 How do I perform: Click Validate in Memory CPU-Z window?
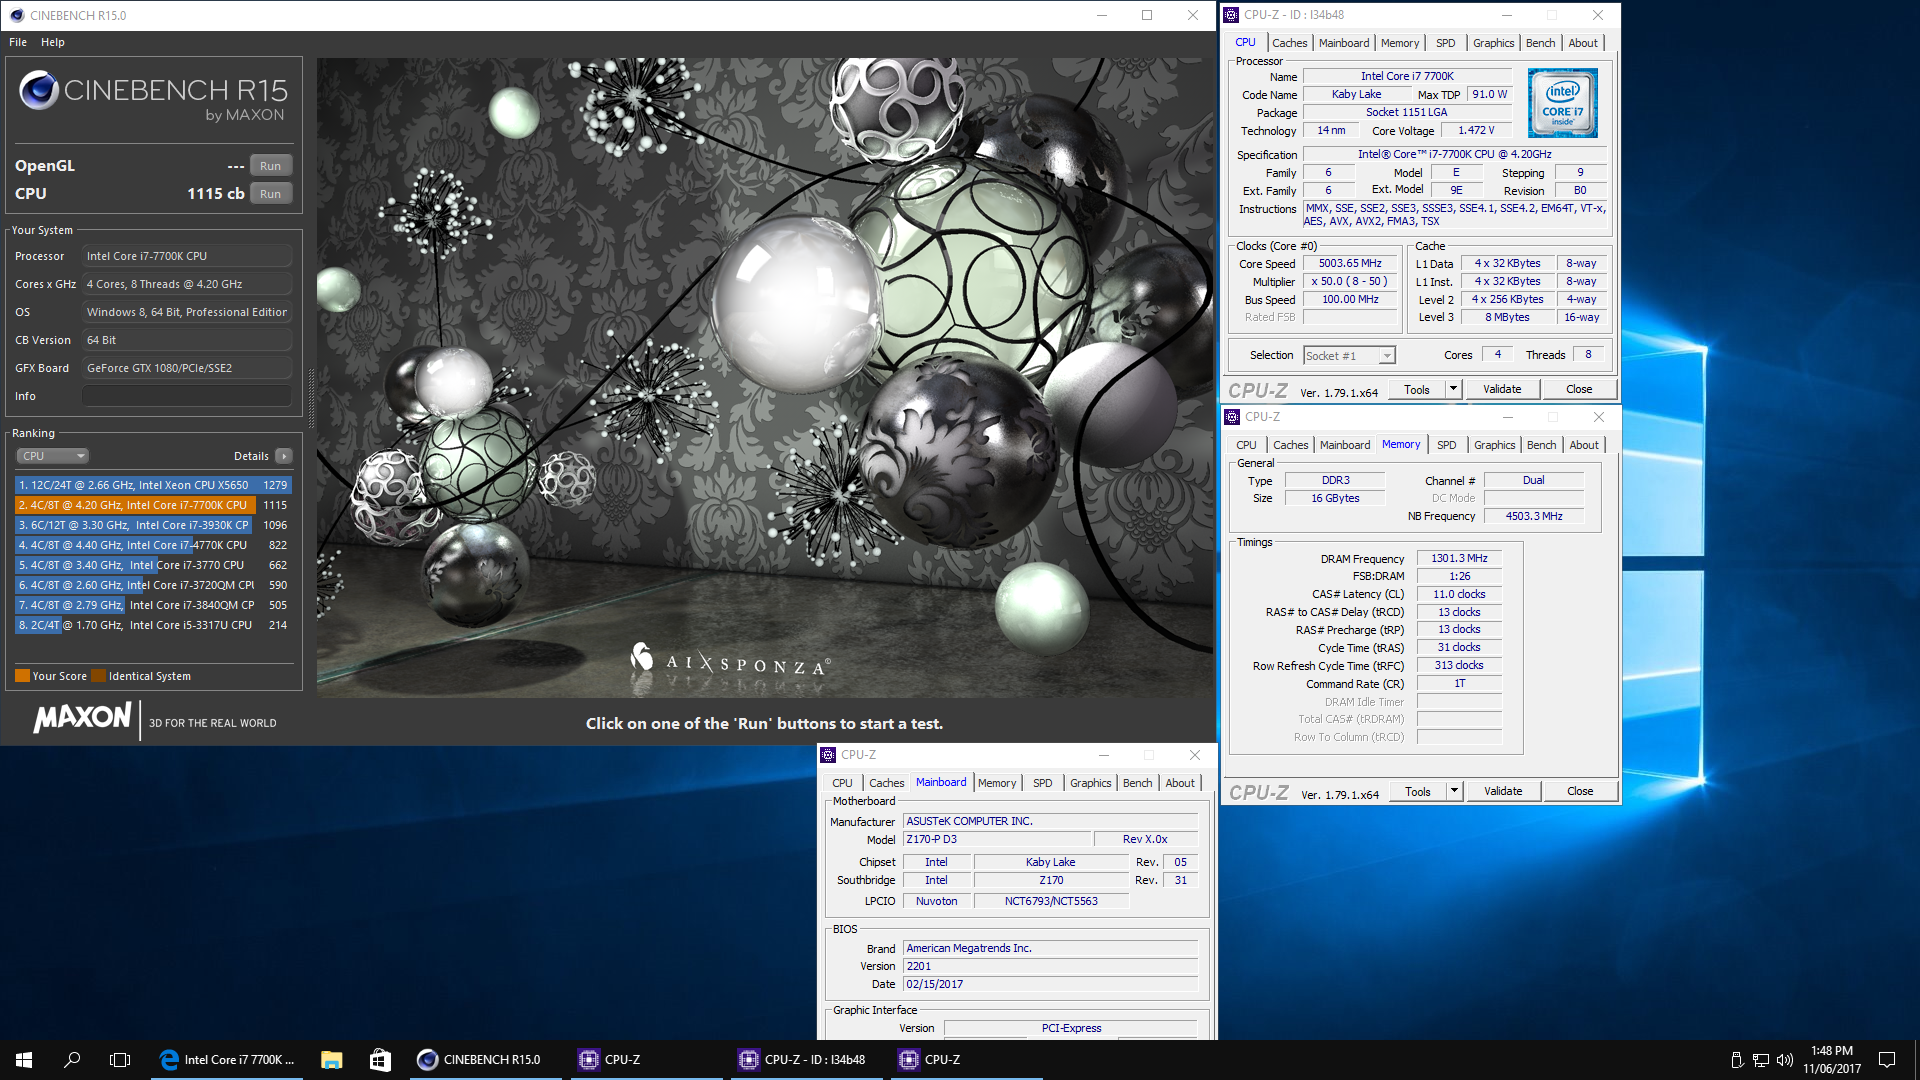[x=1503, y=791]
